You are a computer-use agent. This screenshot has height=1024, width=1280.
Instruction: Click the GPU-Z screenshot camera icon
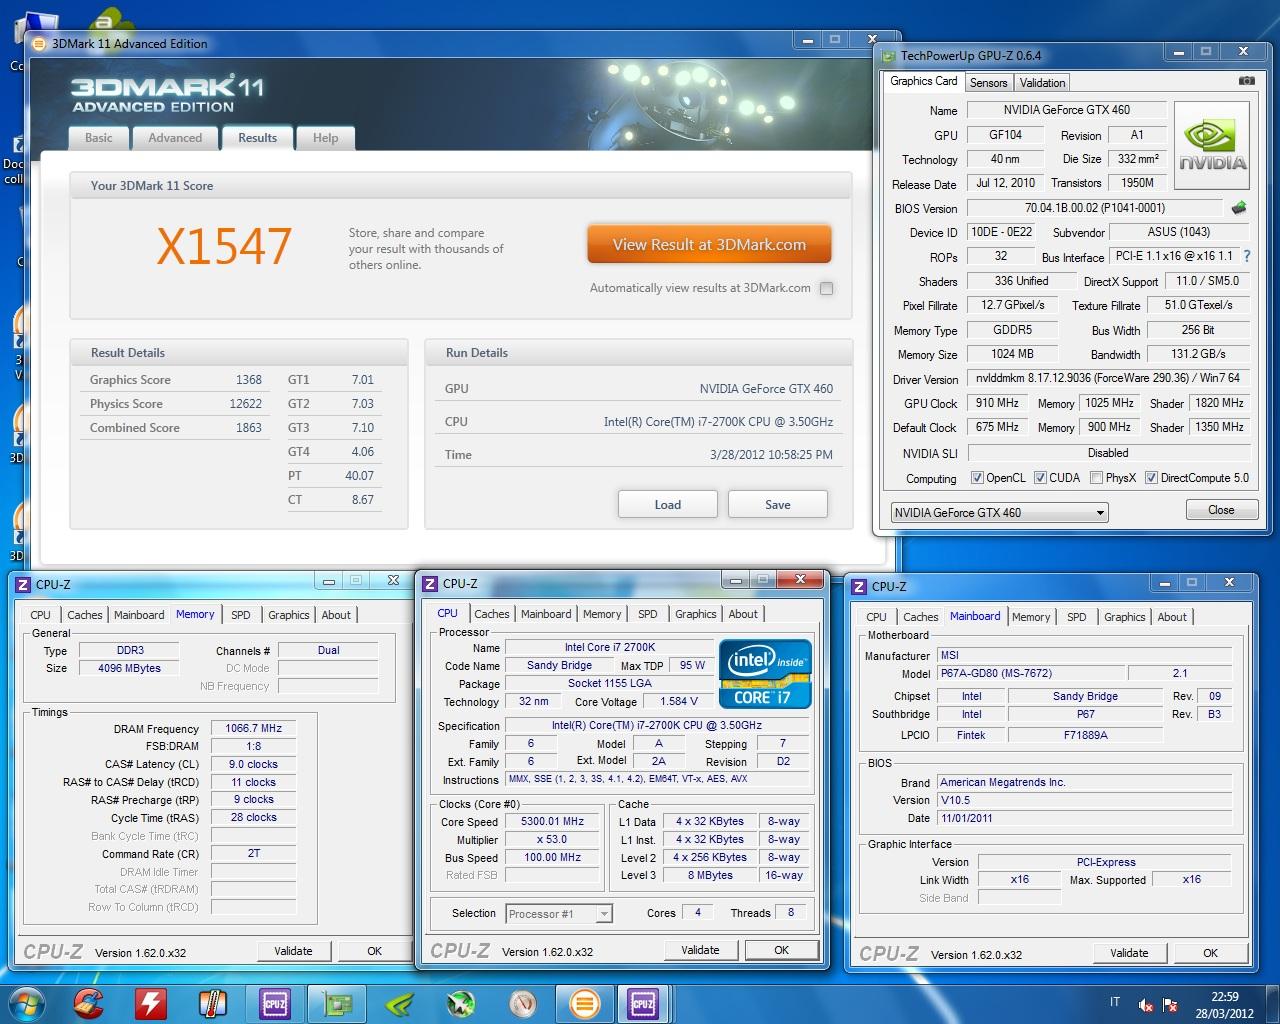pos(1246,80)
